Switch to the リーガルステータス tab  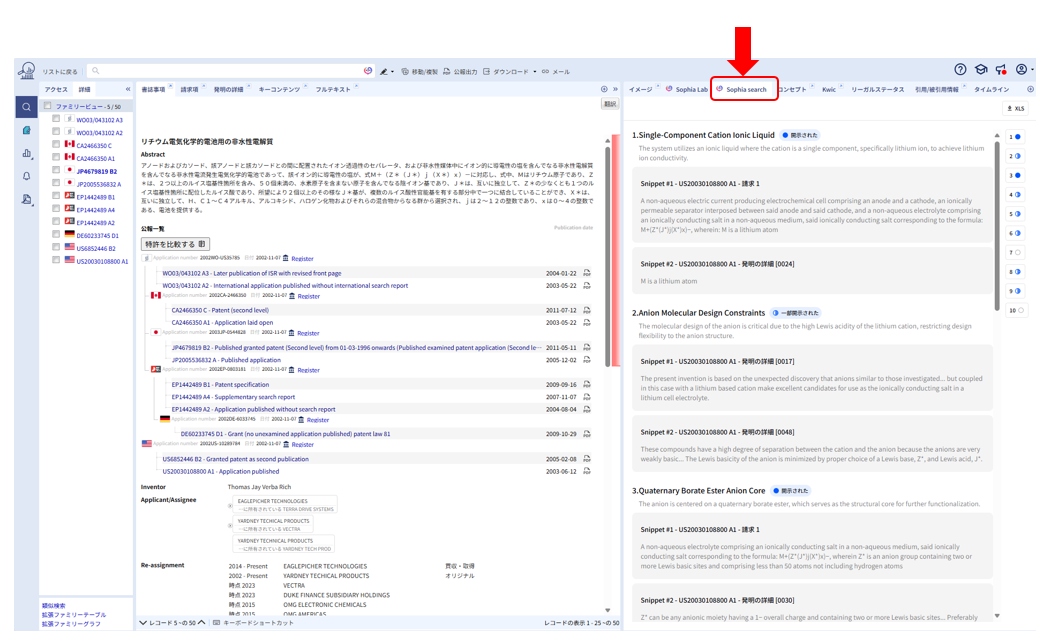click(x=877, y=89)
